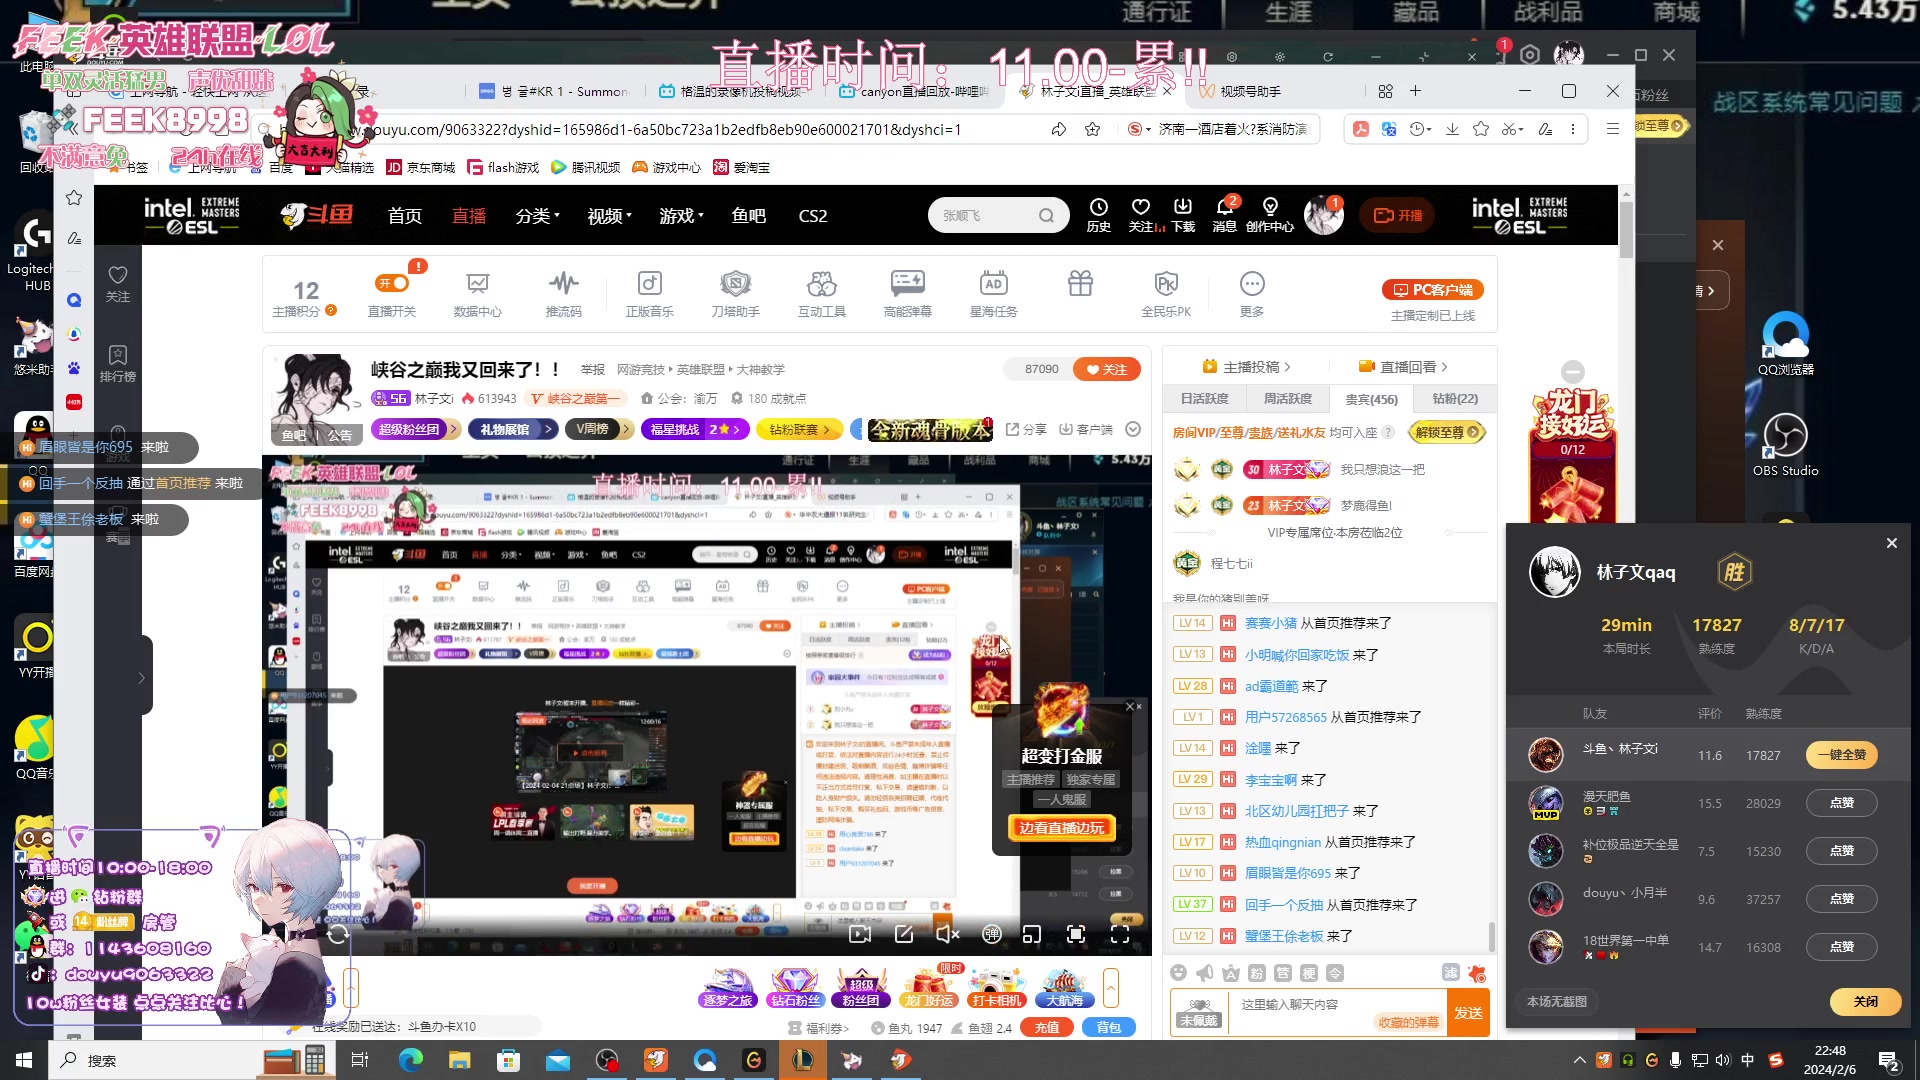Like 18世界第一中单 with 点赞
Viewport: 1920px width, 1080px height.
tap(1841, 947)
